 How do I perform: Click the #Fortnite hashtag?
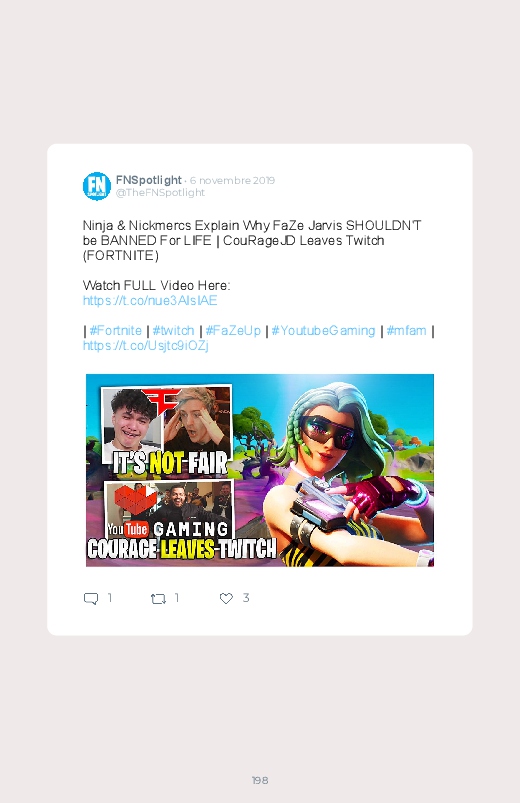pos(116,330)
